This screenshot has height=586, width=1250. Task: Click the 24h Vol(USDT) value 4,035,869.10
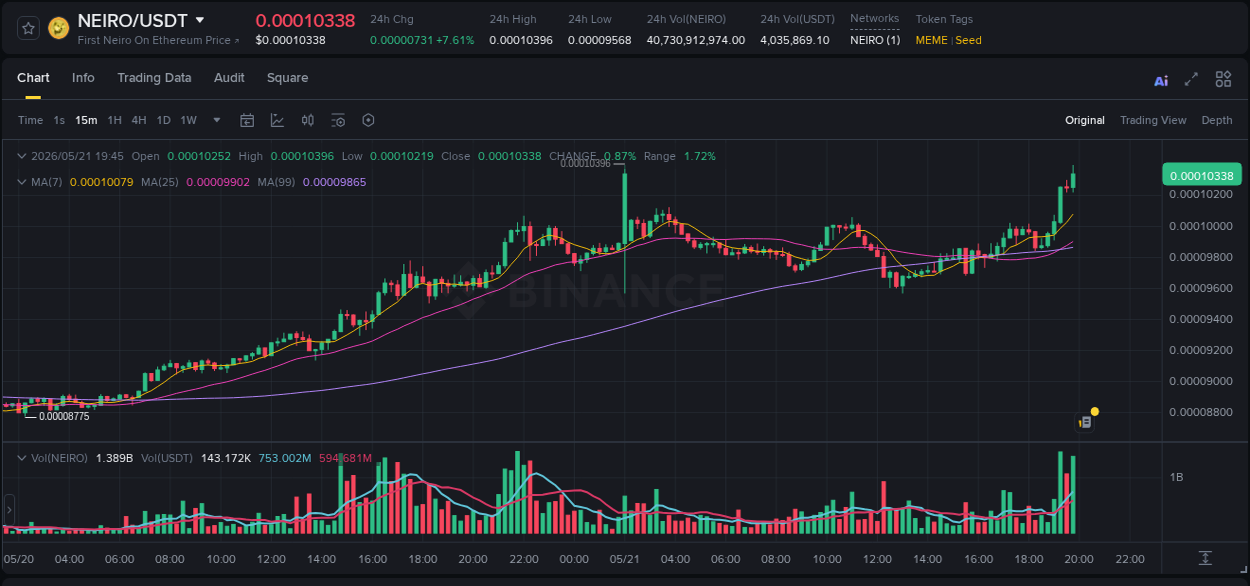tap(795, 40)
